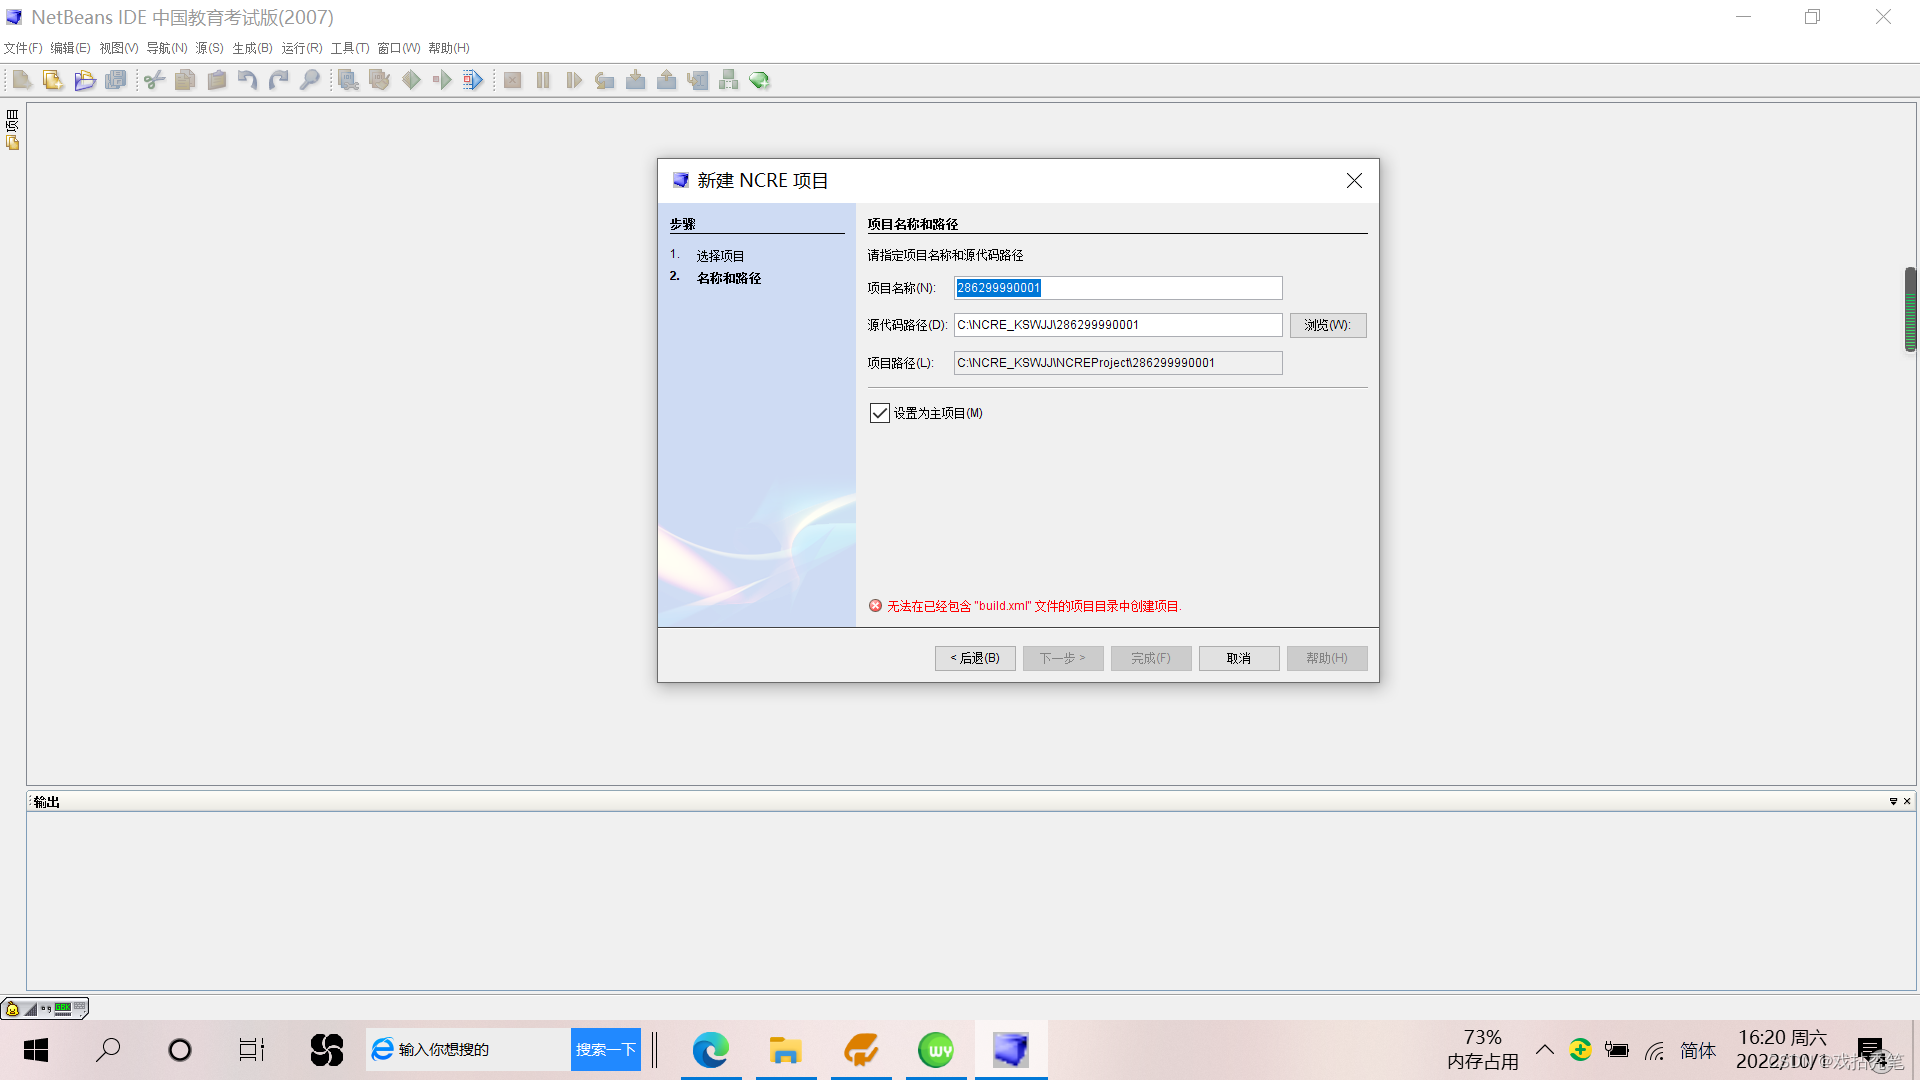Click the 项目名称 input field
The width and height of the screenshot is (1920, 1080).
tap(1118, 288)
